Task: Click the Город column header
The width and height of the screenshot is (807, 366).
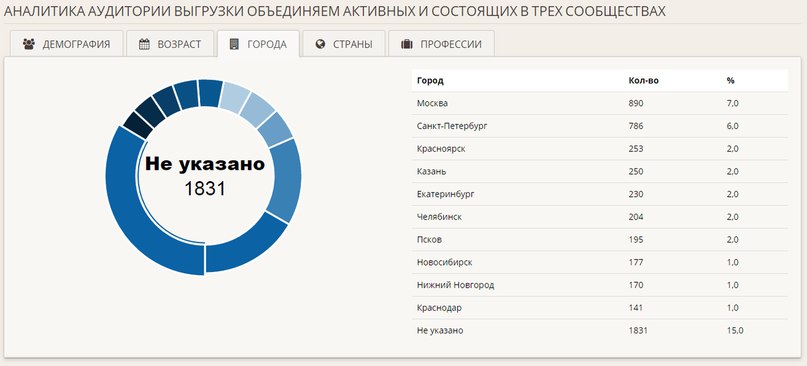Action: pyautogui.click(x=430, y=81)
